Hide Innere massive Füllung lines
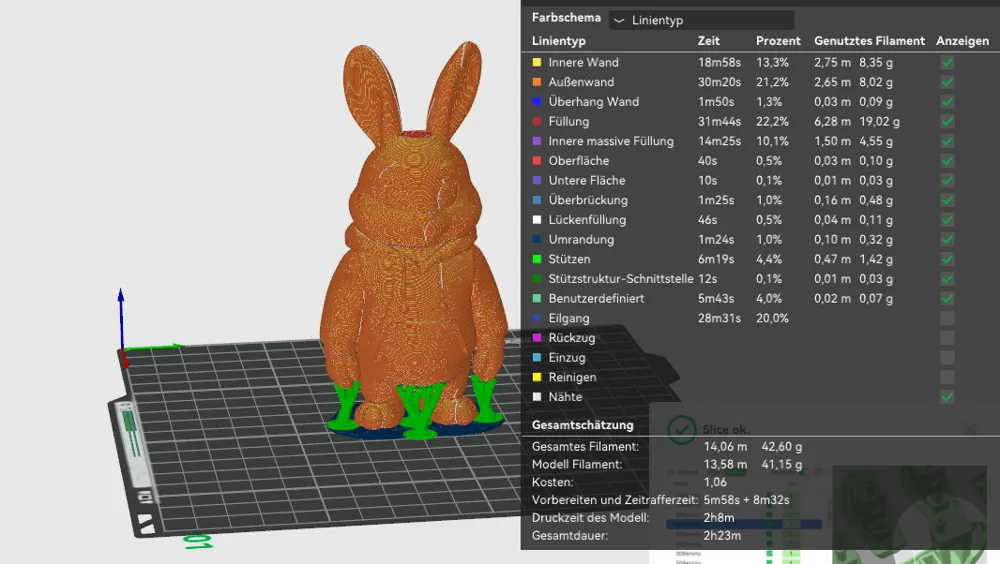Screen dimensions: 1000x564 point(947,141)
